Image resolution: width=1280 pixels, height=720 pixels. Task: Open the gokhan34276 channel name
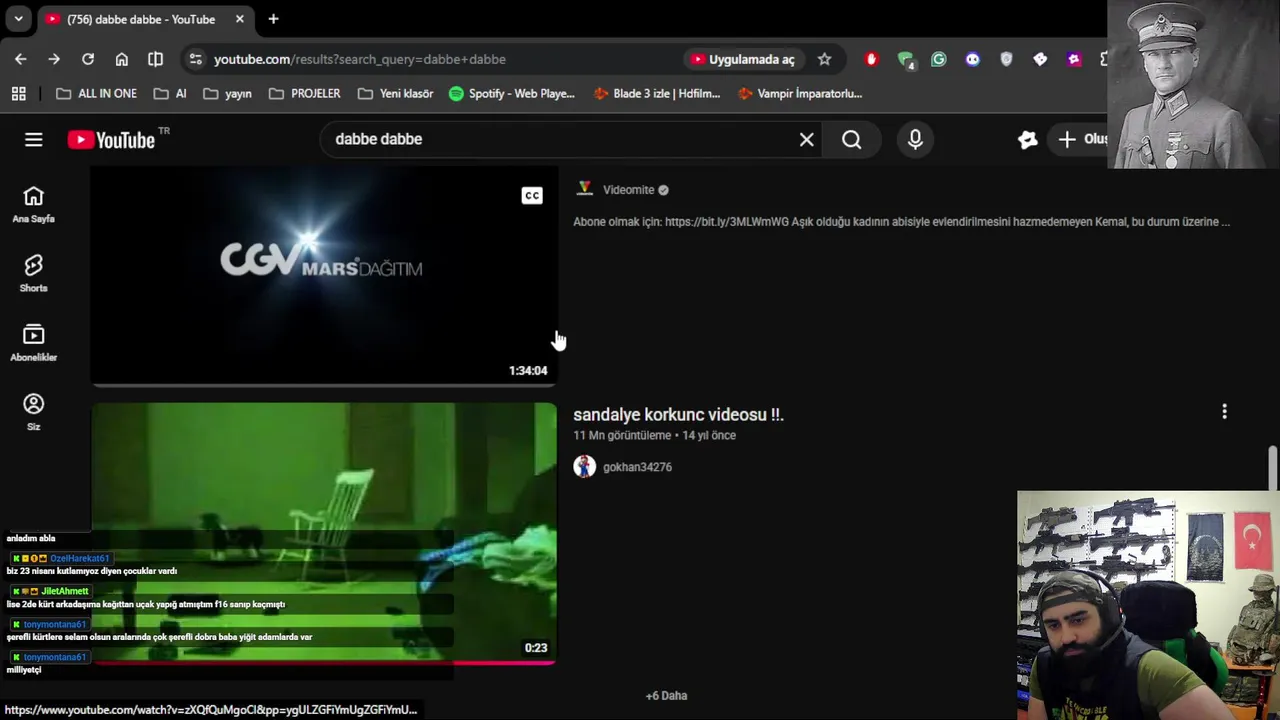[x=637, y=467]
